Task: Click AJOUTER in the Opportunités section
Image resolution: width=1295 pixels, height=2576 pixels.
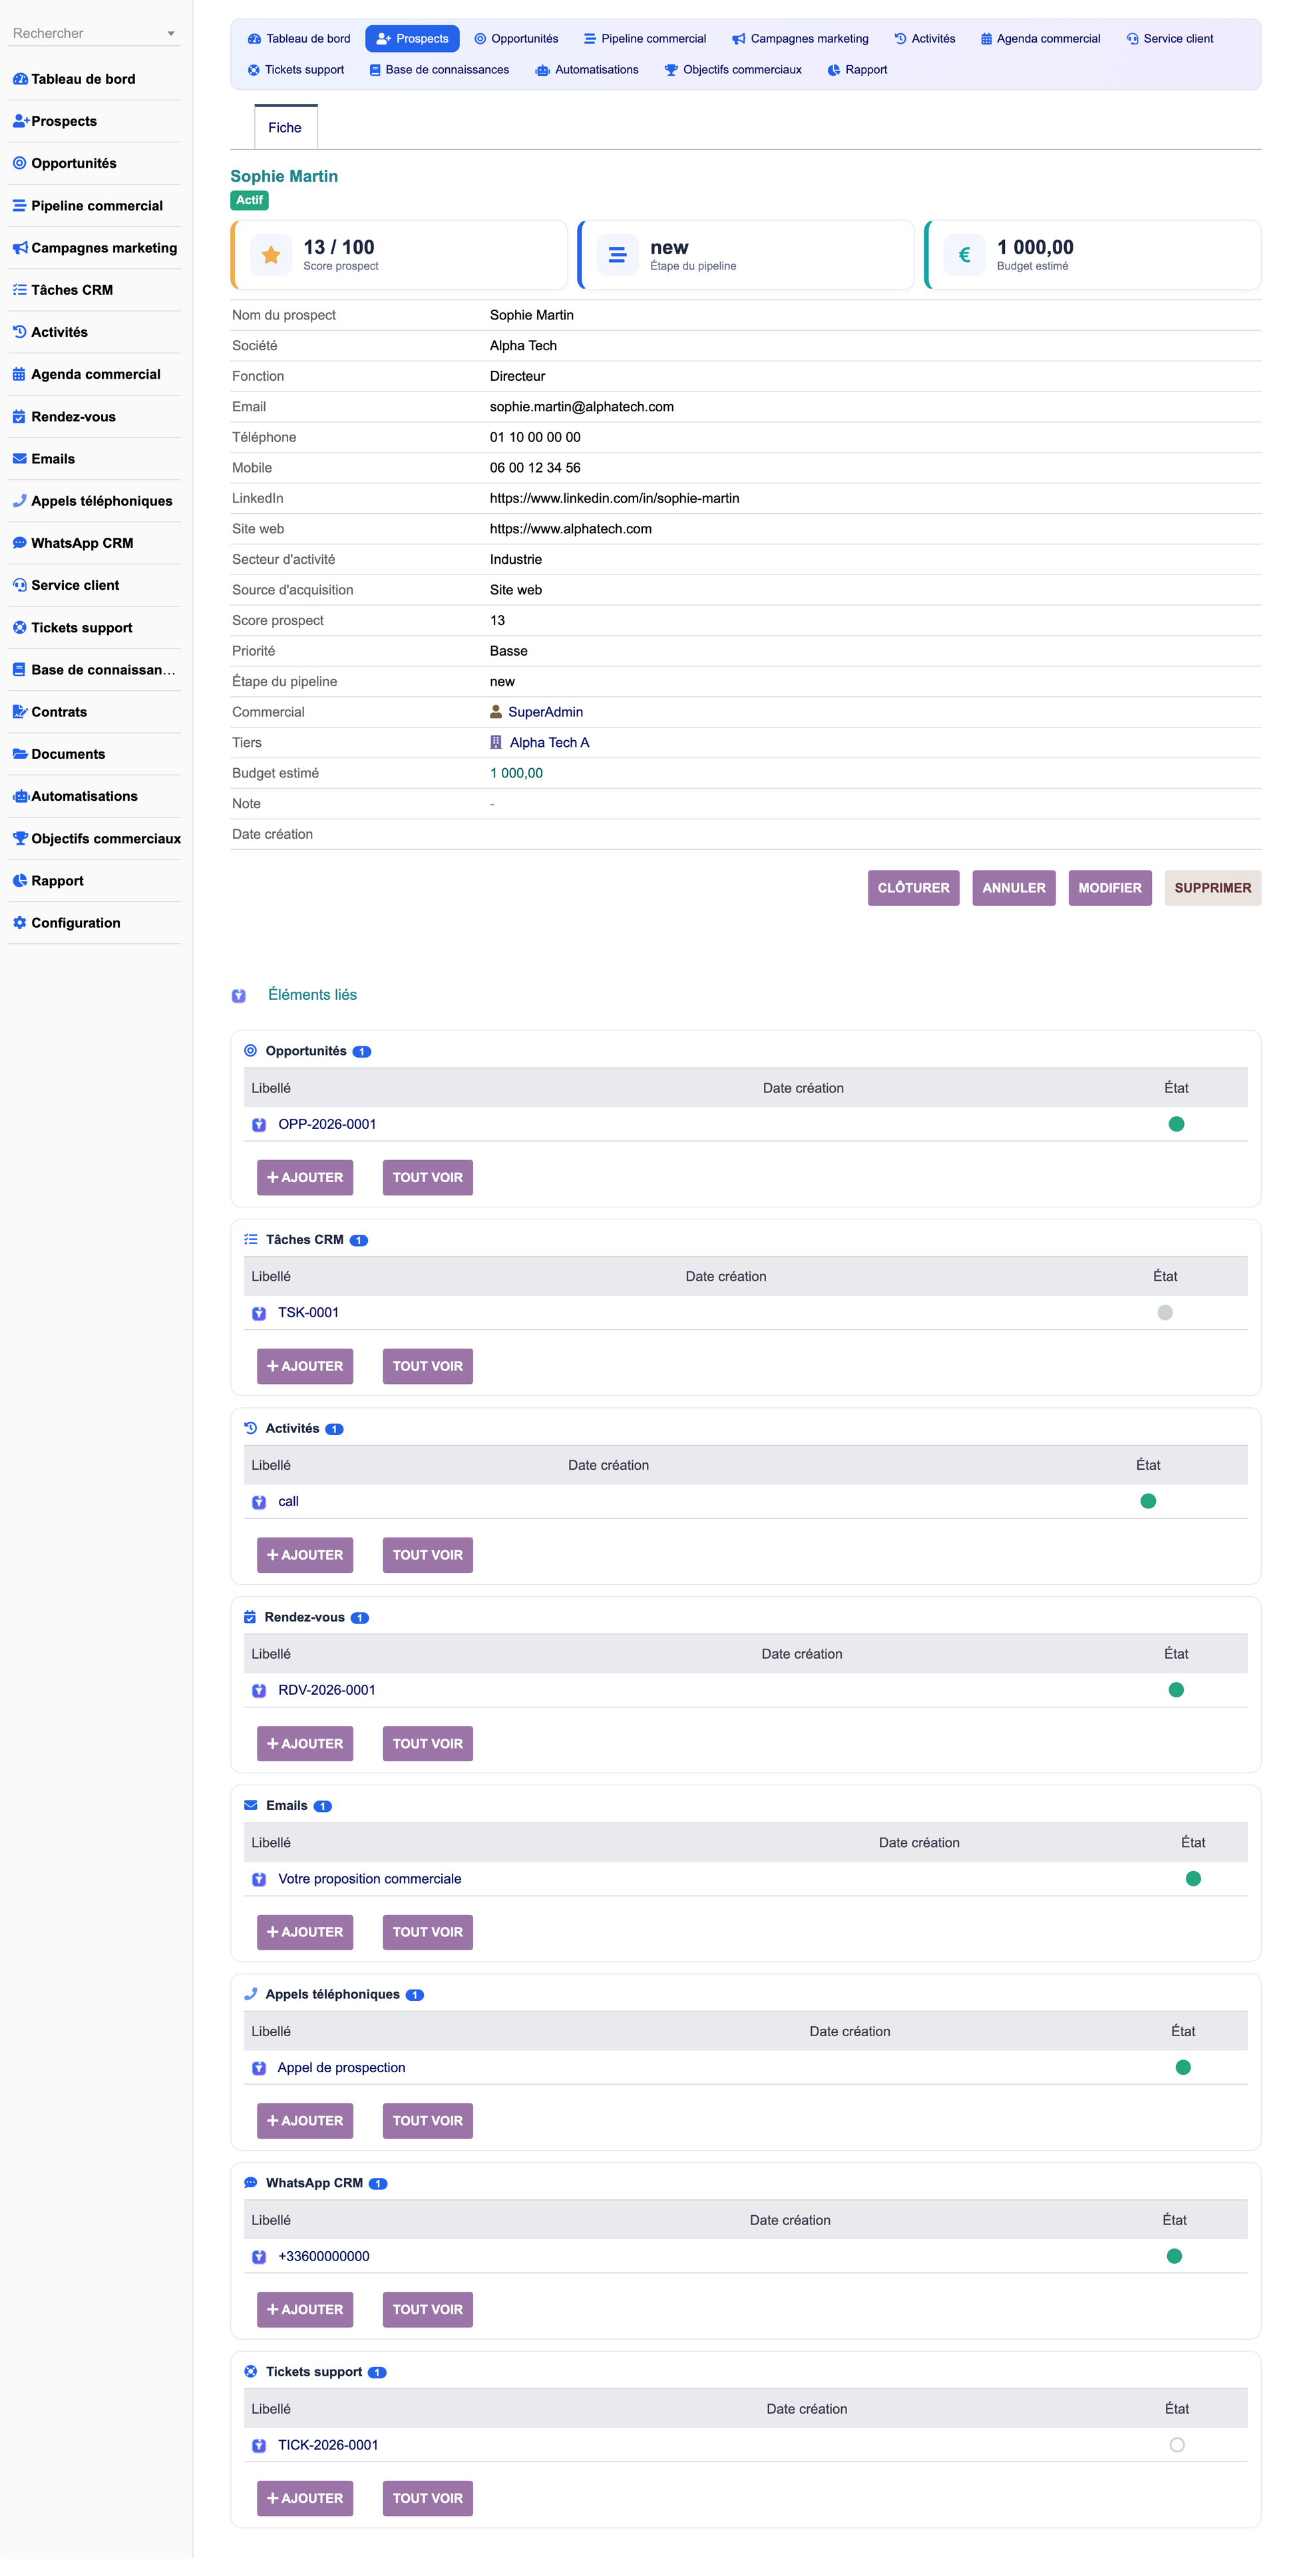Action: pos(305,1178)
